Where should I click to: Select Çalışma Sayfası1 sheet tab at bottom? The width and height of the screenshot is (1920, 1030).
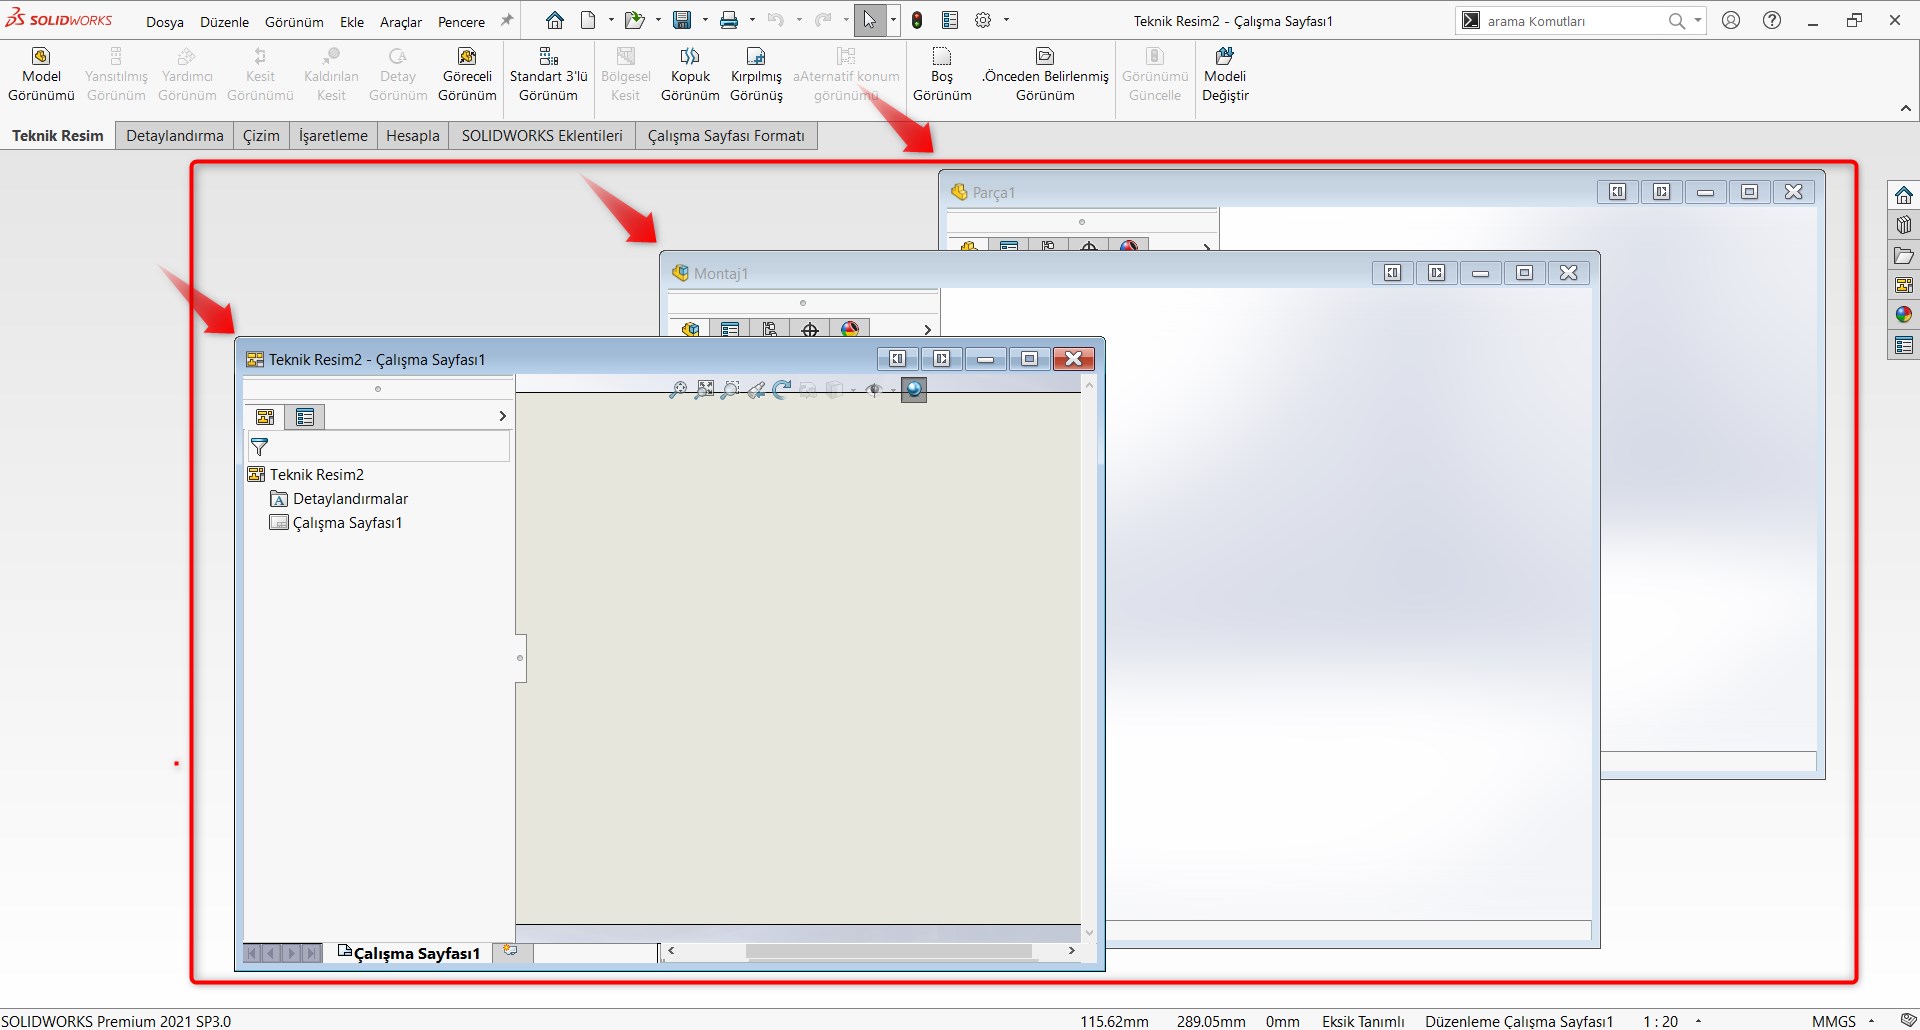(x=409, y=953)
